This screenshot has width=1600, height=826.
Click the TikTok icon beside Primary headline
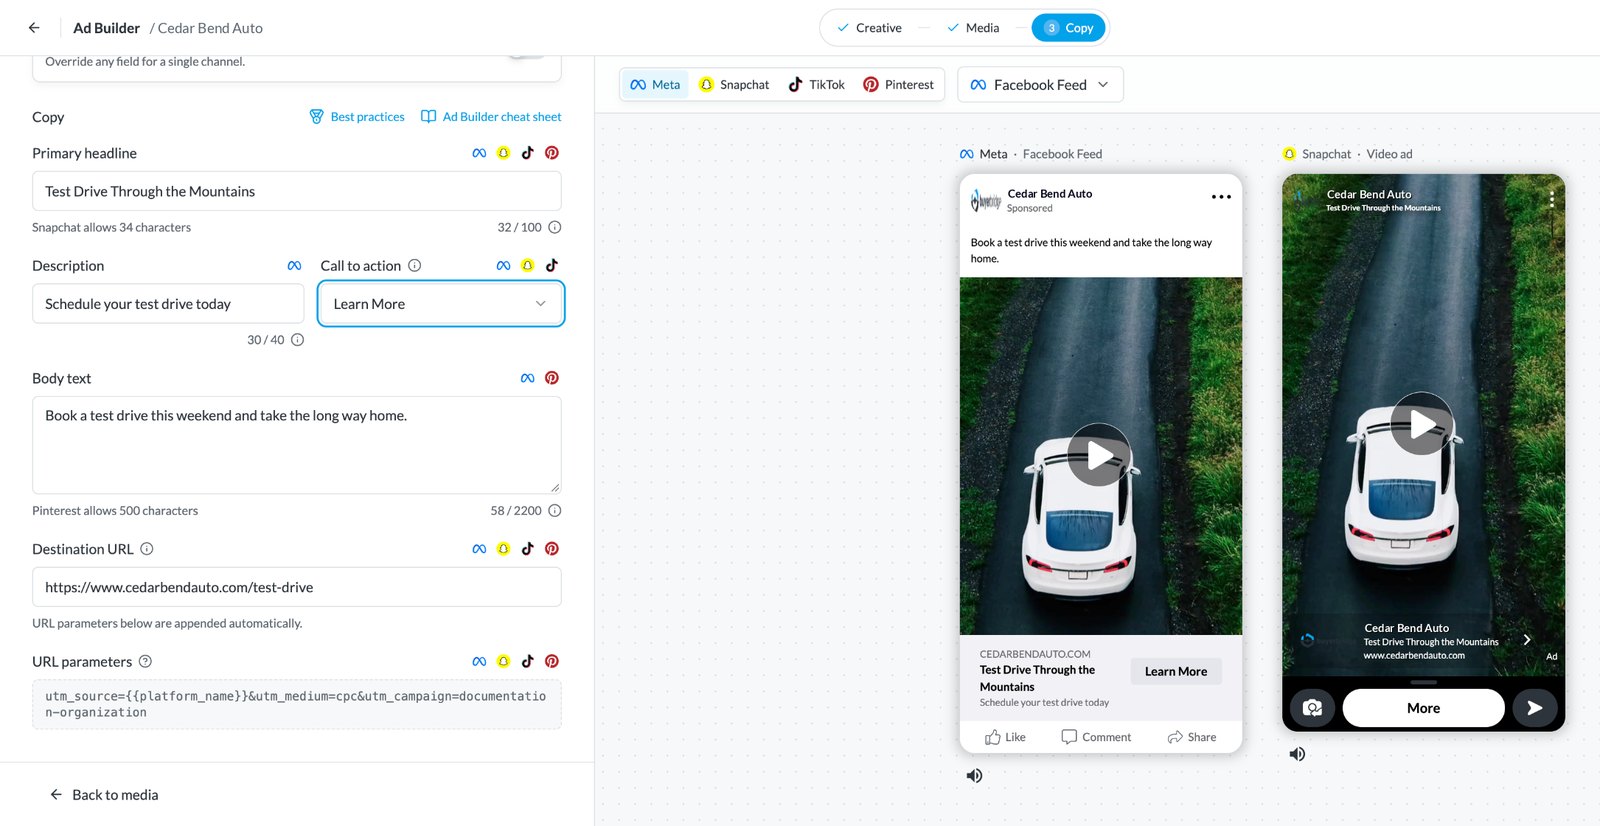527,153
